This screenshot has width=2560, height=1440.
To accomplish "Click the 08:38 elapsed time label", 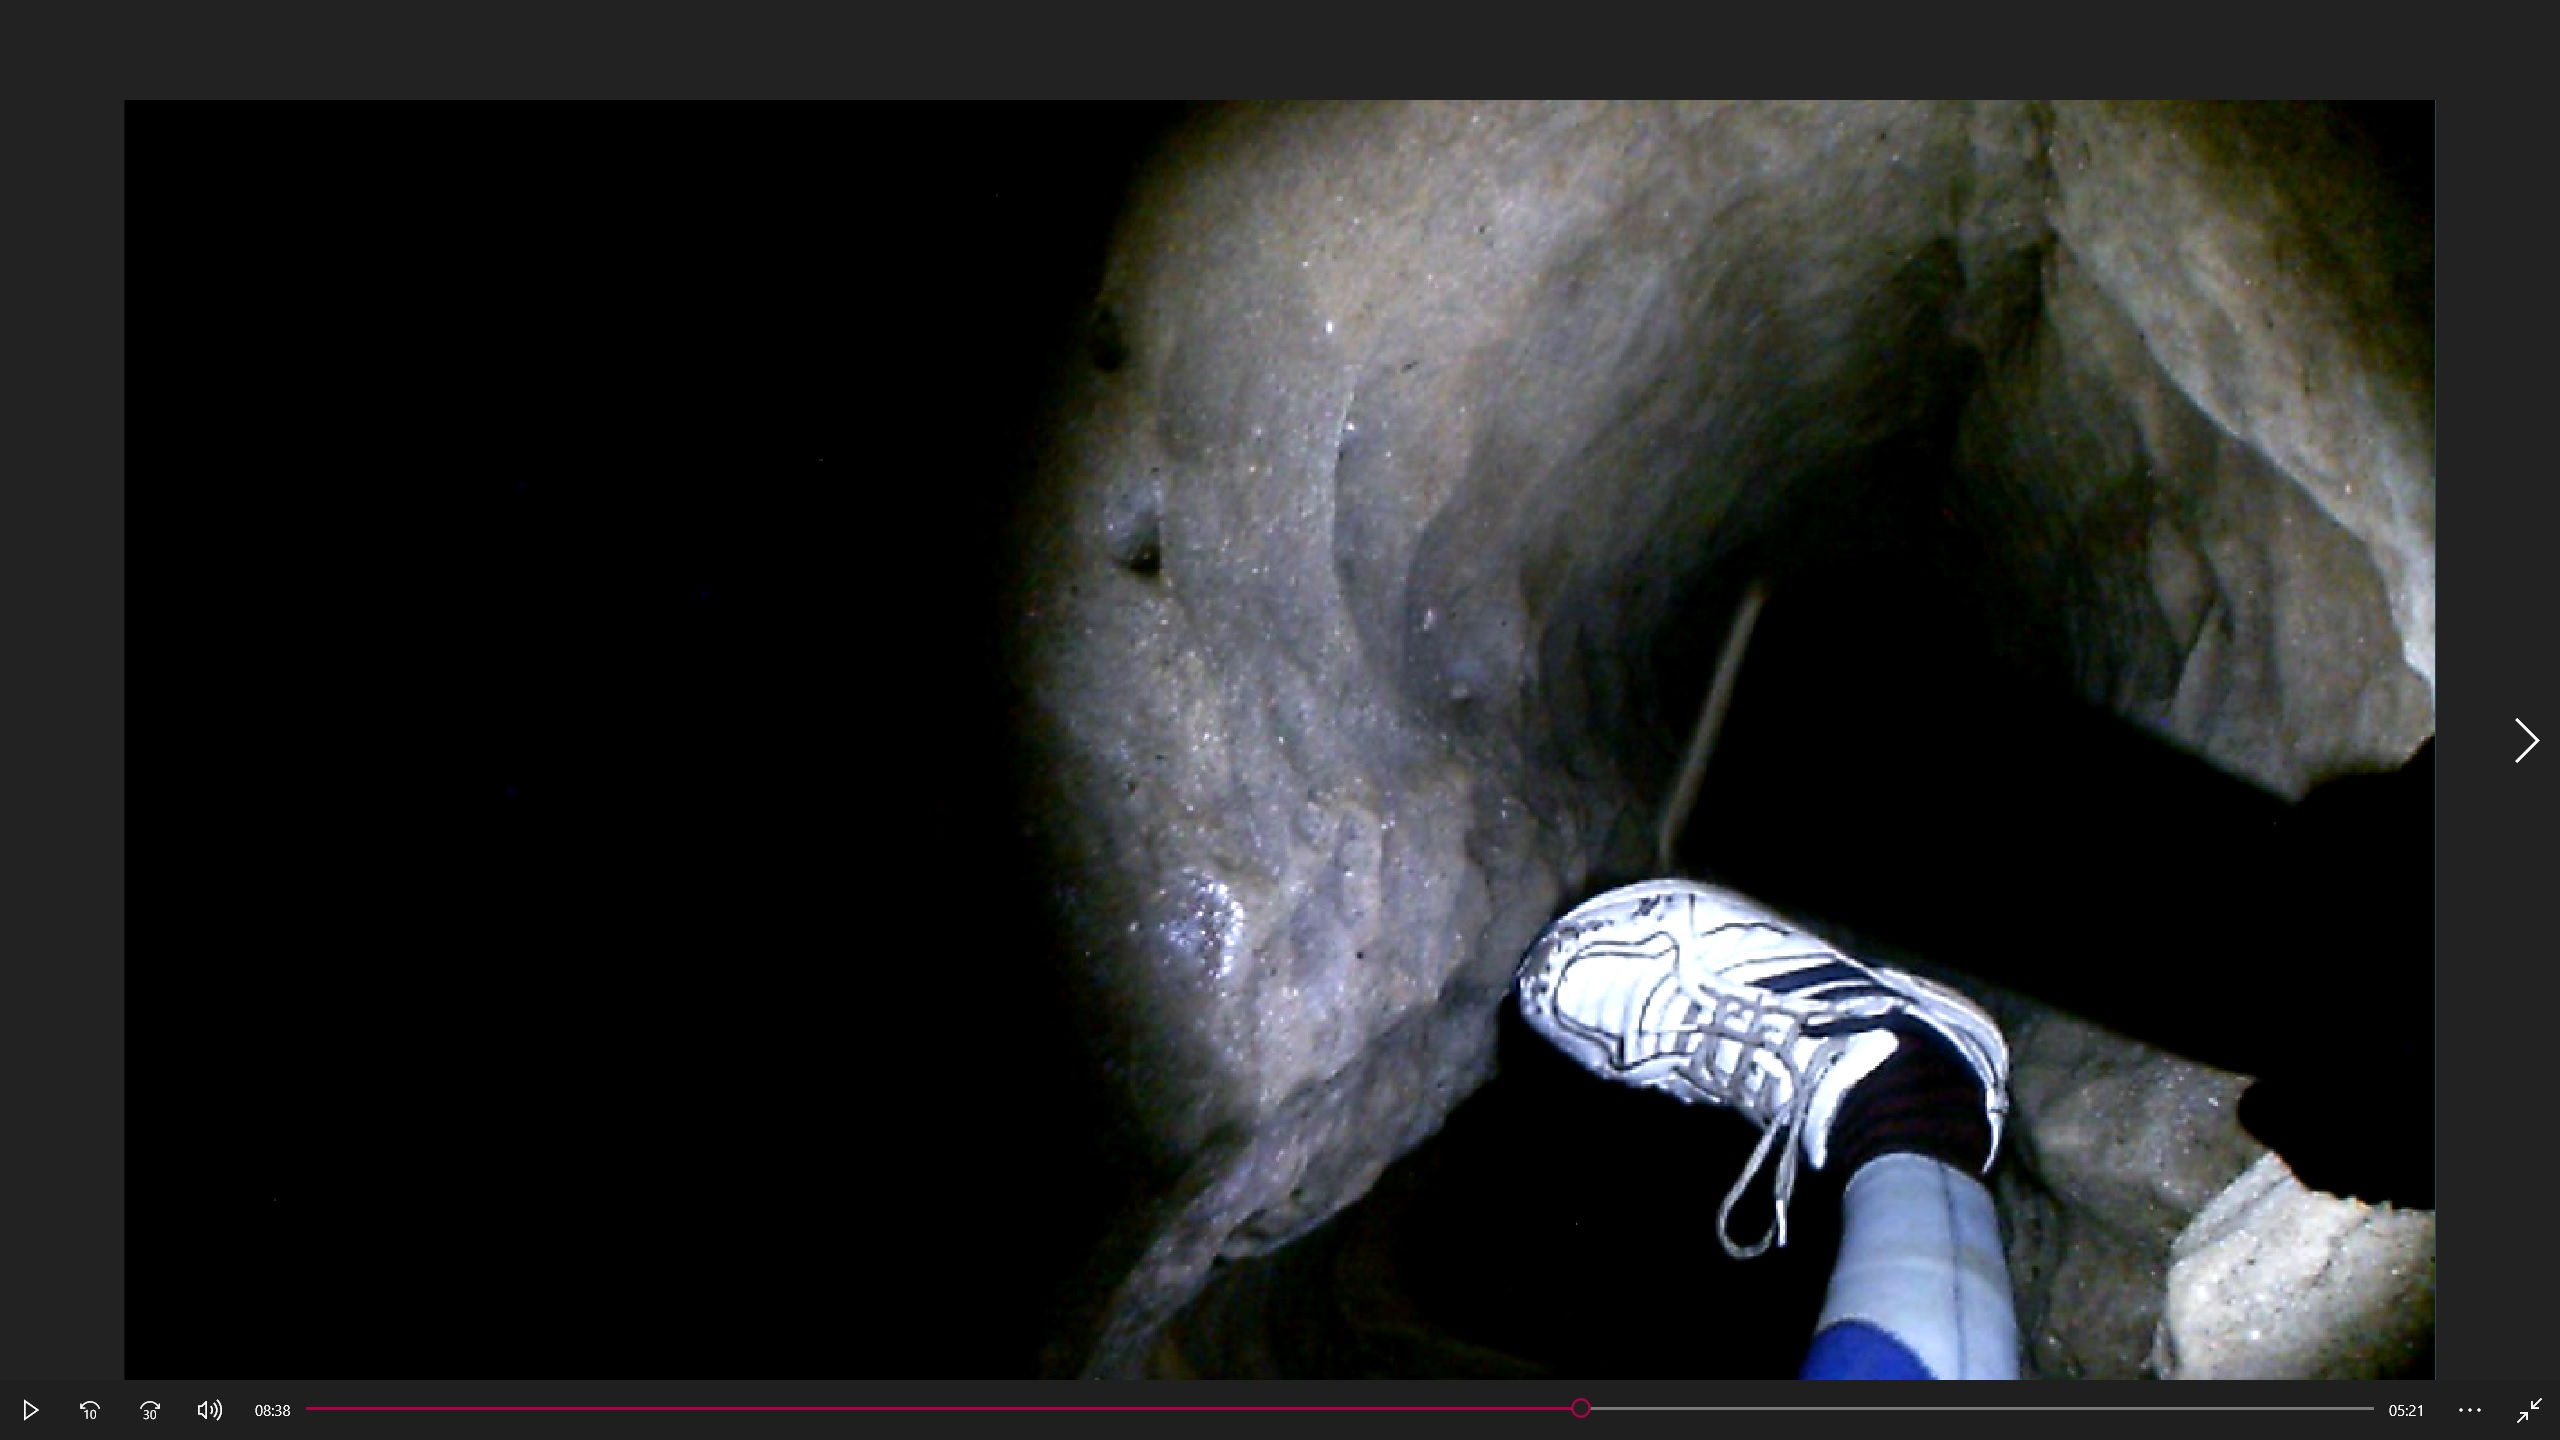I will pos(272,1411).
